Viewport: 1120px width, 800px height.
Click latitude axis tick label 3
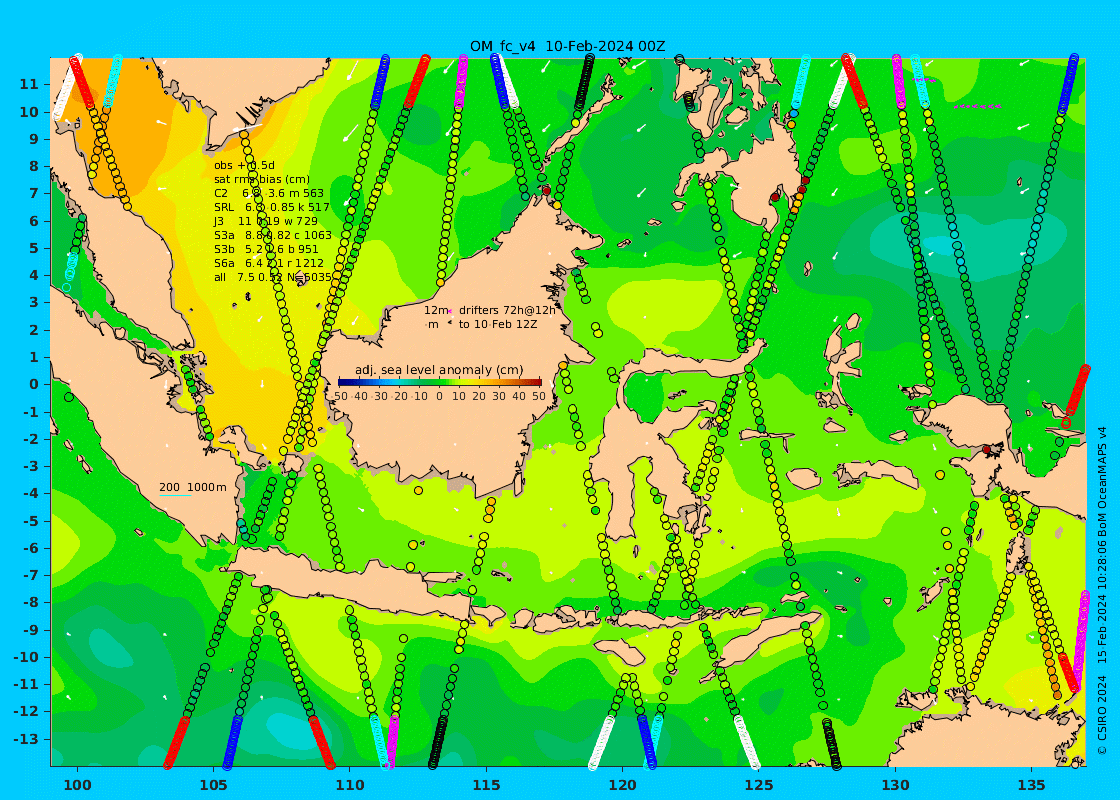pos(33,302)
